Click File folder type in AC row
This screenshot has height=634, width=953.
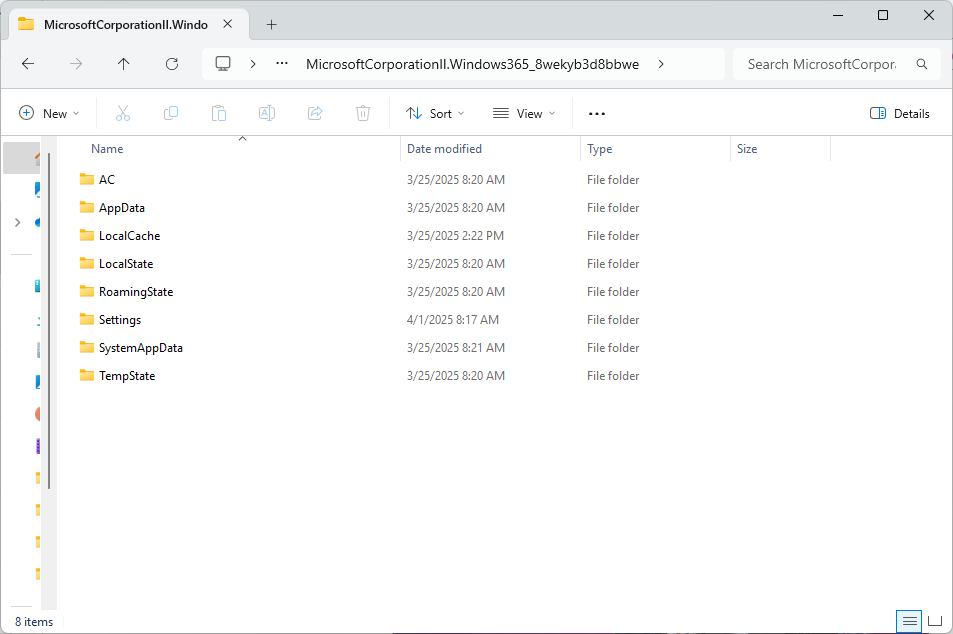tap(613, 180)
